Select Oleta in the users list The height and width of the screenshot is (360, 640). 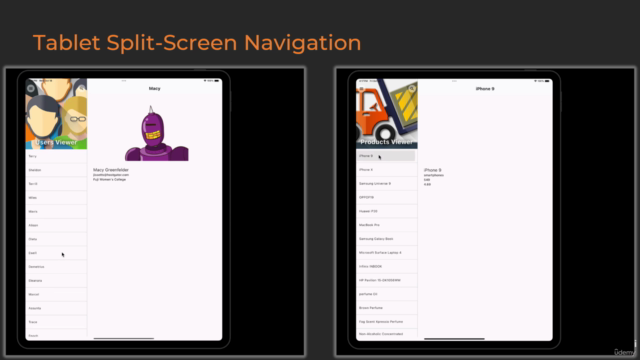click(x=56, y=239)
